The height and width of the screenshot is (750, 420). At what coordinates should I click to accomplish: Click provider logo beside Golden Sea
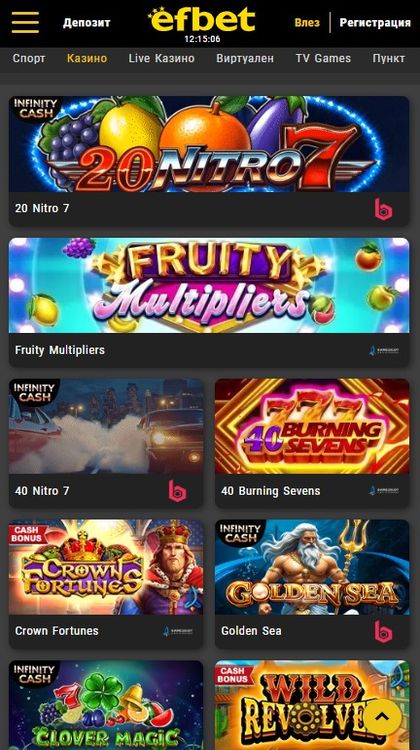[x=383, y=631]
